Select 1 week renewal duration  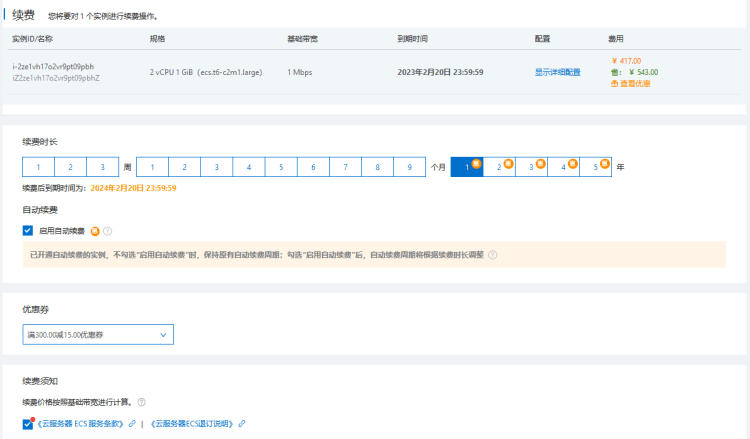[x=38, y=168]
